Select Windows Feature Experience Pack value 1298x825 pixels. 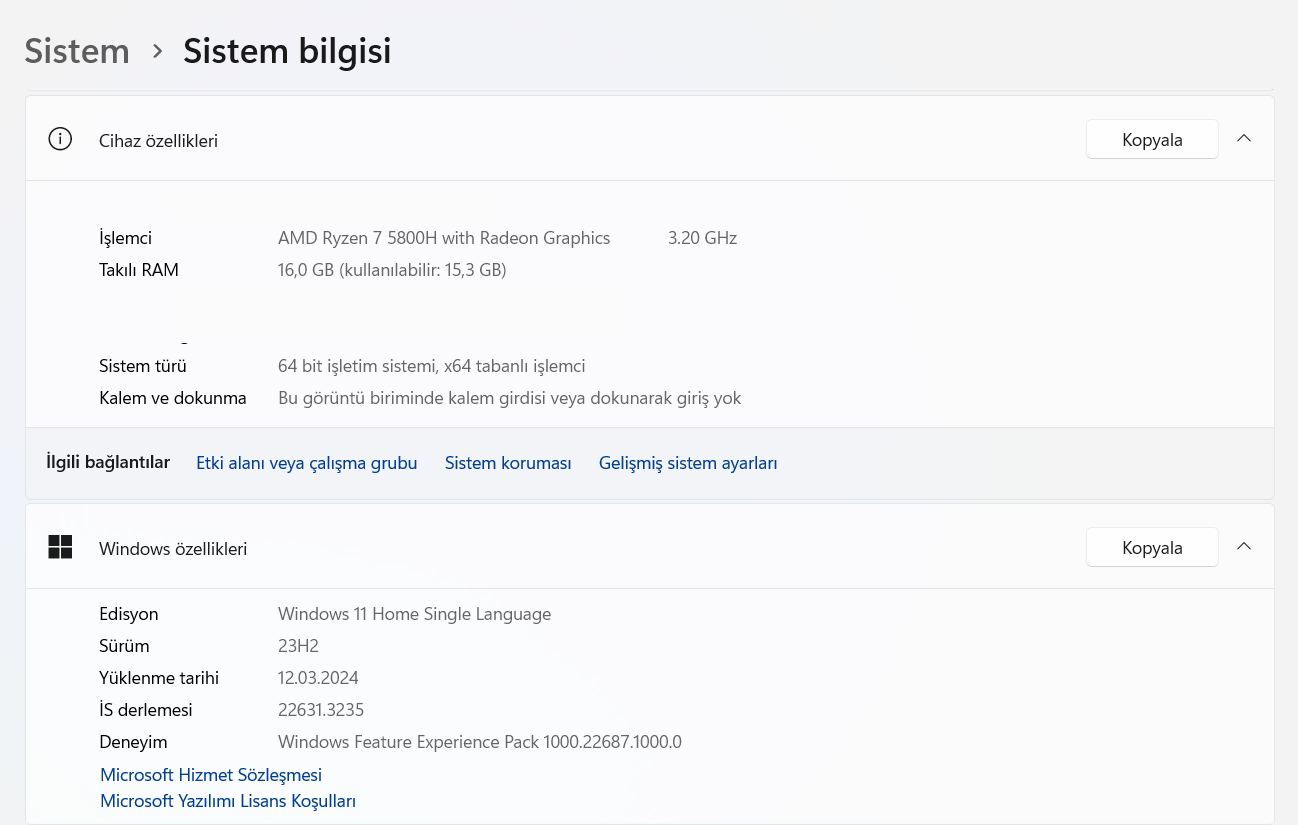(x=480, y=742)
